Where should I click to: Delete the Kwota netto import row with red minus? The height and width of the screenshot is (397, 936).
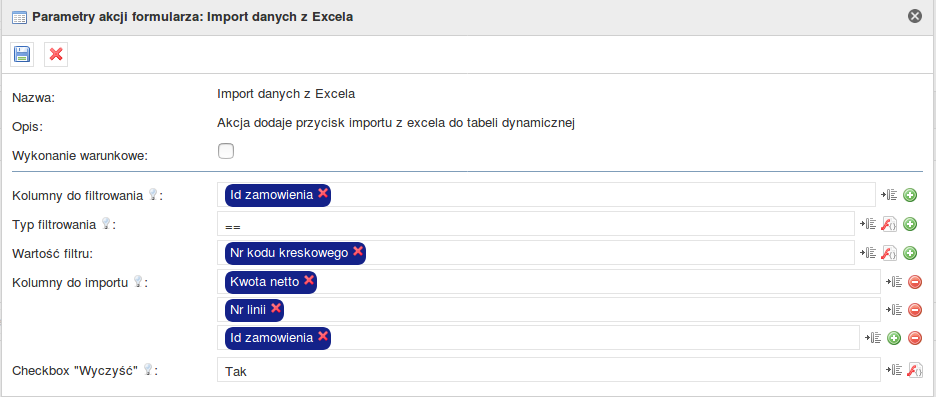(x=915, y=282)
